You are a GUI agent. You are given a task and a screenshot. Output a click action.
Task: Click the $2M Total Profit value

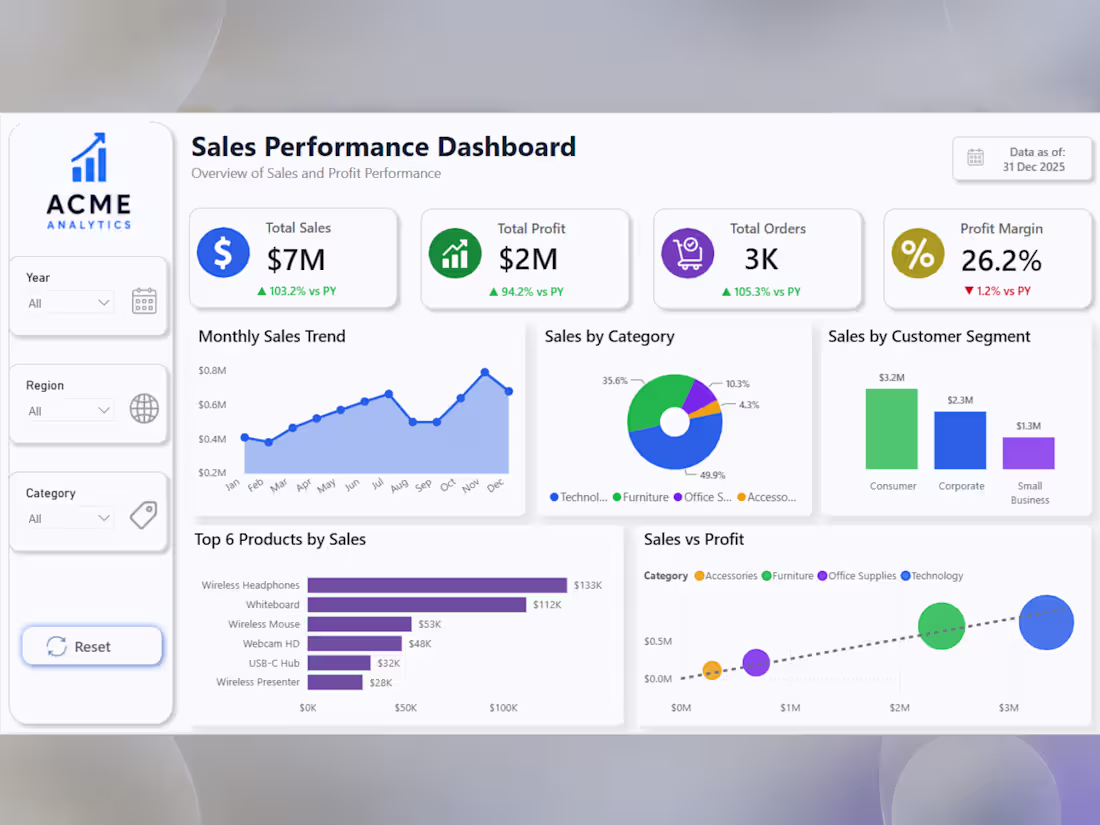tap(528, 260)
